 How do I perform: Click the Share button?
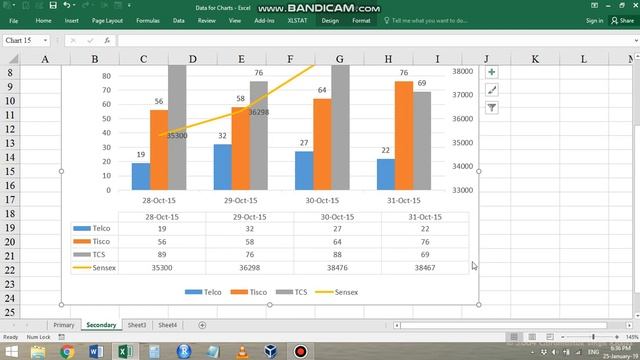(x=622, y=20)
